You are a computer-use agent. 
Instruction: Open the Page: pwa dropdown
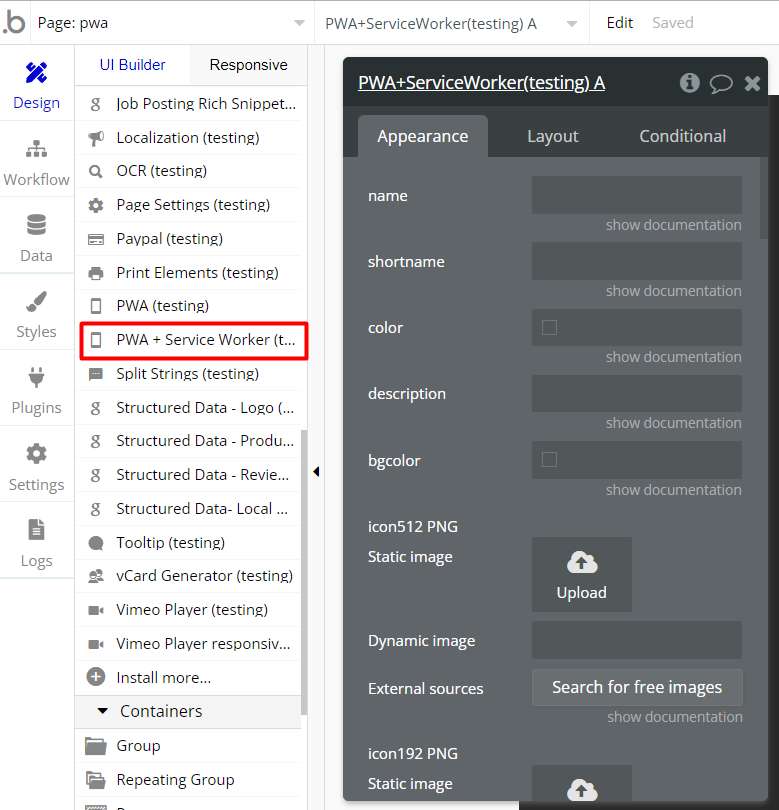coord(170,23)
